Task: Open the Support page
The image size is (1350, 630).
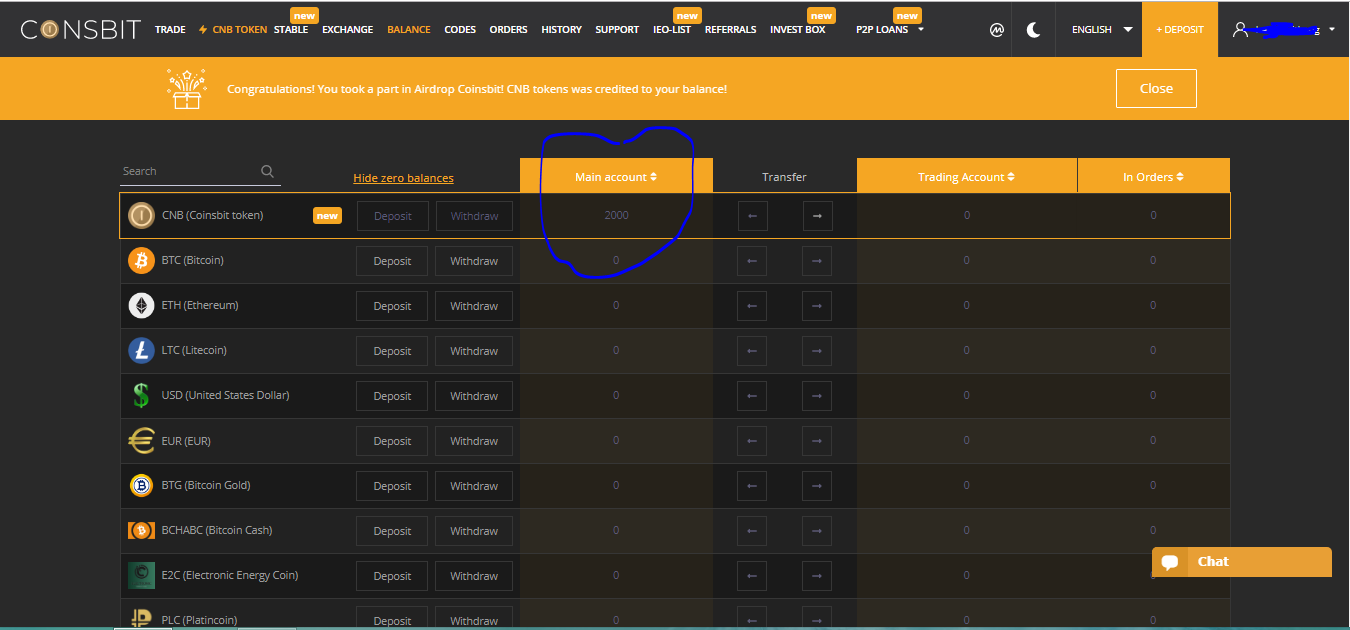Action: (x=617, y=30)
